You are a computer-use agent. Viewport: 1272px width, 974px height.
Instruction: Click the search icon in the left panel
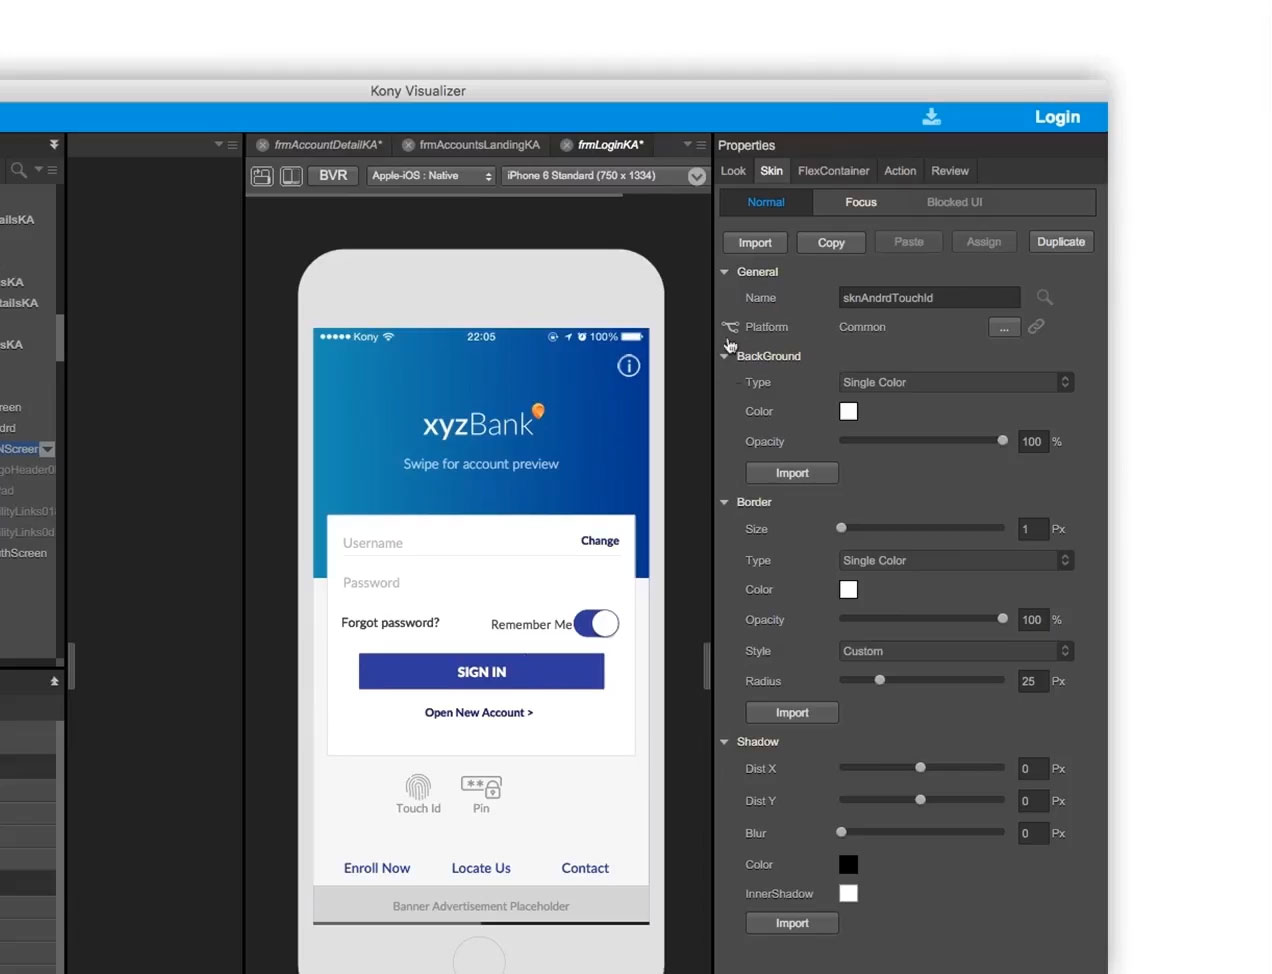point(18,170)
